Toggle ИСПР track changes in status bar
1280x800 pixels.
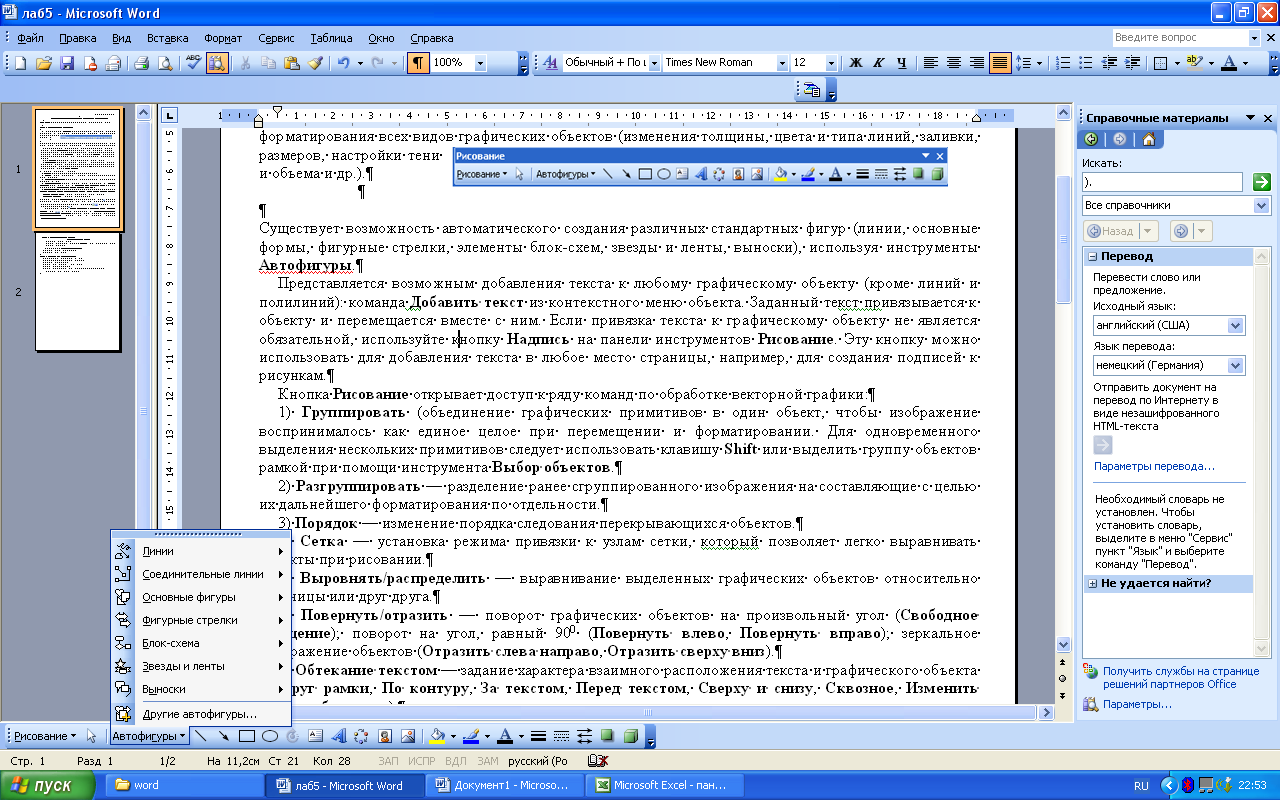pyautogui.click(x=421, y=761)
